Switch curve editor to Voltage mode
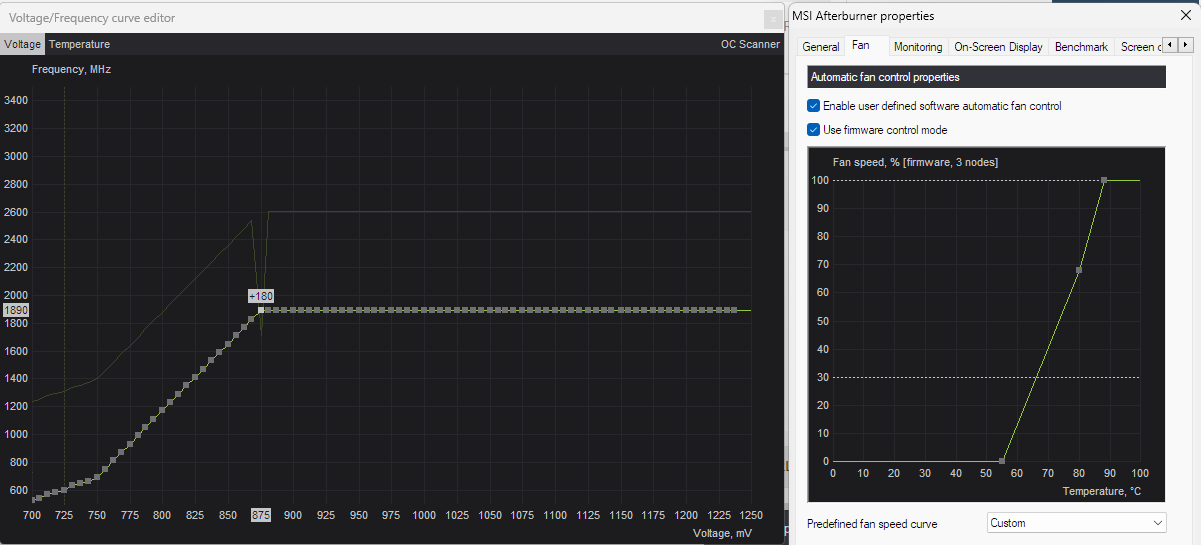1201x545 pixels. coord(23,45)
